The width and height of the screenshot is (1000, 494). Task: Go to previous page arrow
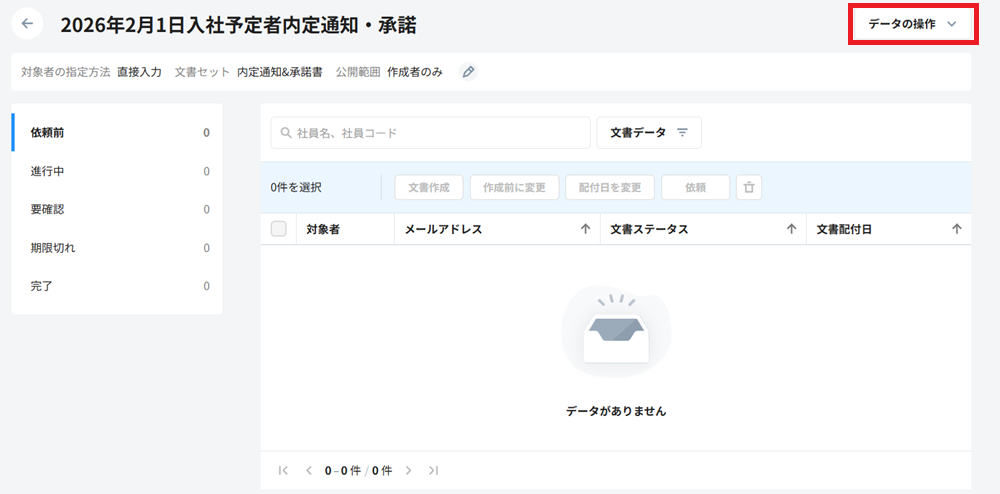(308, 470)
